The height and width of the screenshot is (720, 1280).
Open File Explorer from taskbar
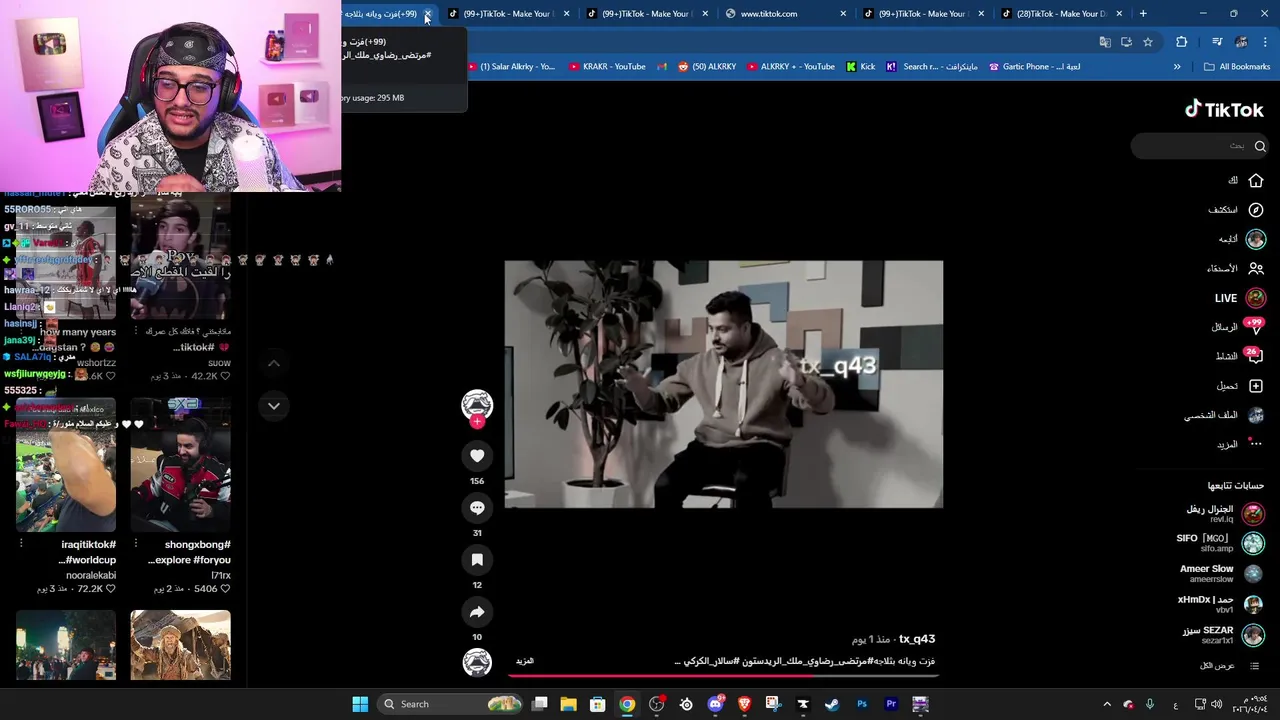(x=568, y=704)
